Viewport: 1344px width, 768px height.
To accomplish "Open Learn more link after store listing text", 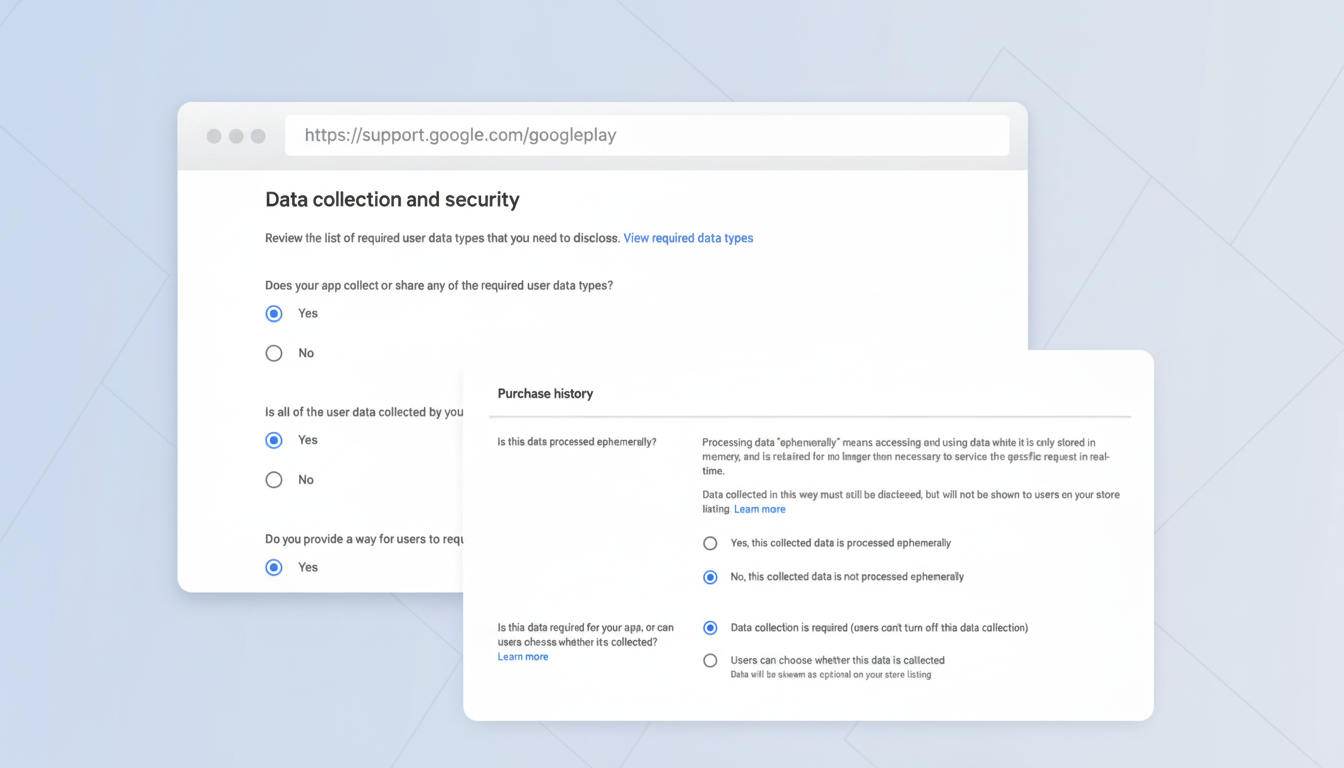I will point(759,509).
